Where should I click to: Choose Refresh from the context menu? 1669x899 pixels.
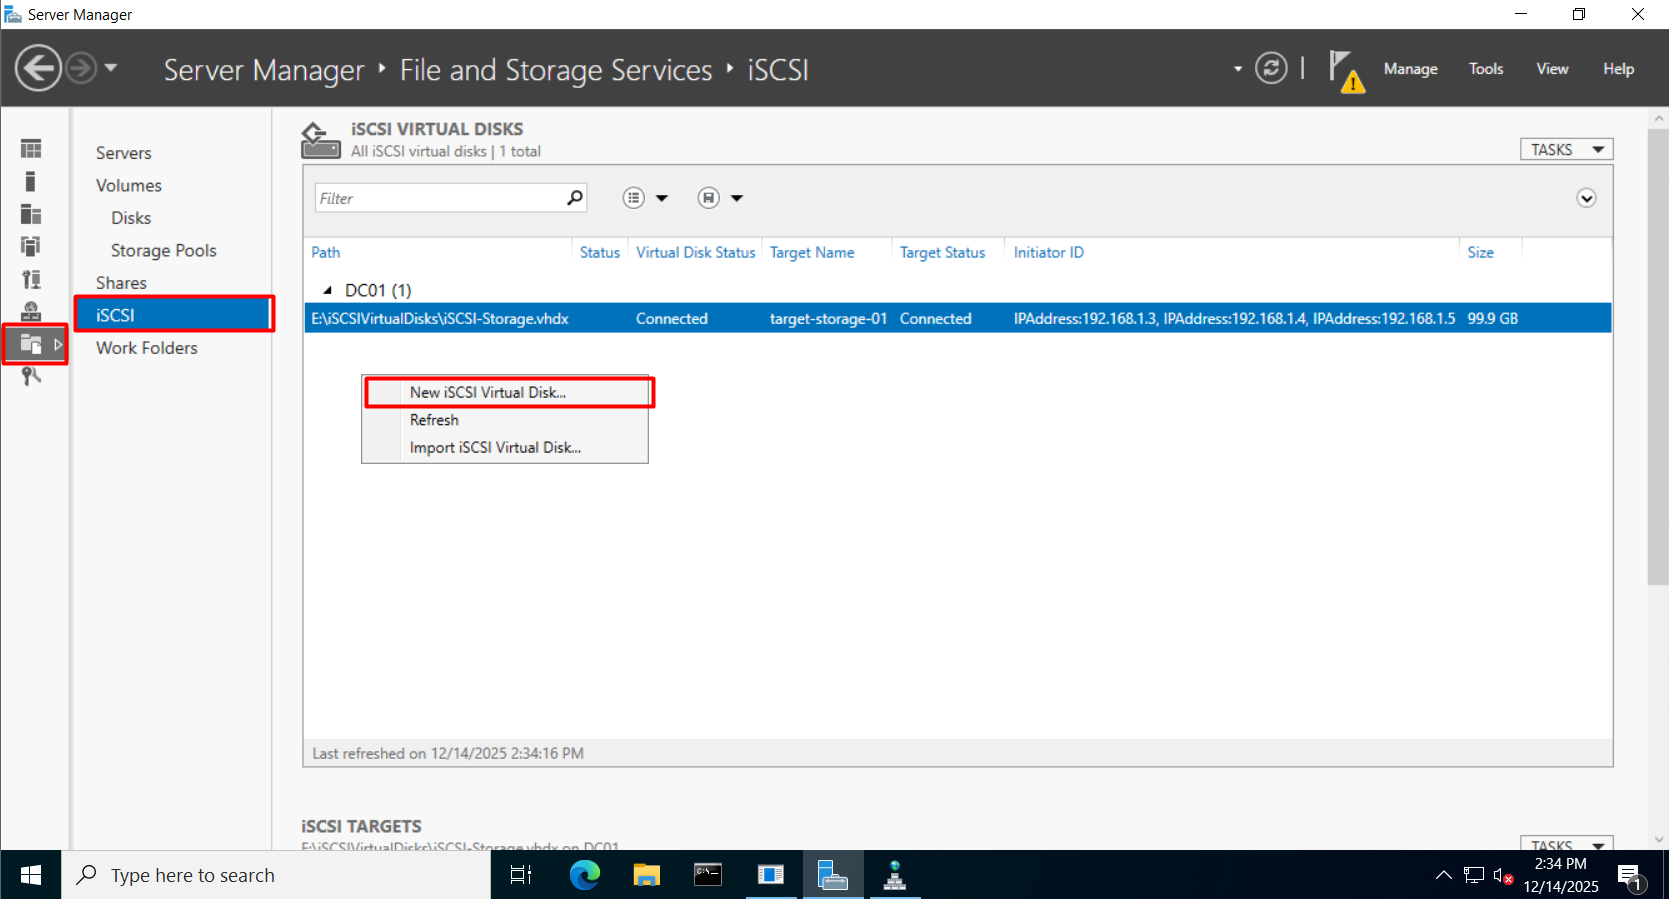[x=505, y=420]
